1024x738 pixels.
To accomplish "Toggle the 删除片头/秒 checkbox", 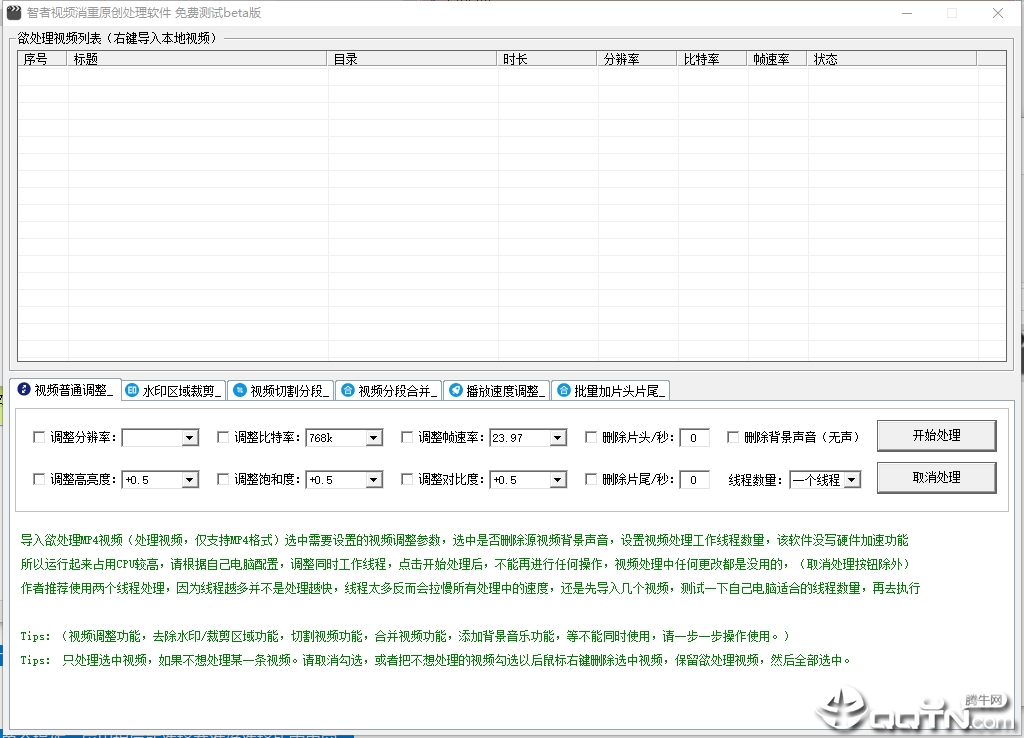I will click(x=591, y=437).
